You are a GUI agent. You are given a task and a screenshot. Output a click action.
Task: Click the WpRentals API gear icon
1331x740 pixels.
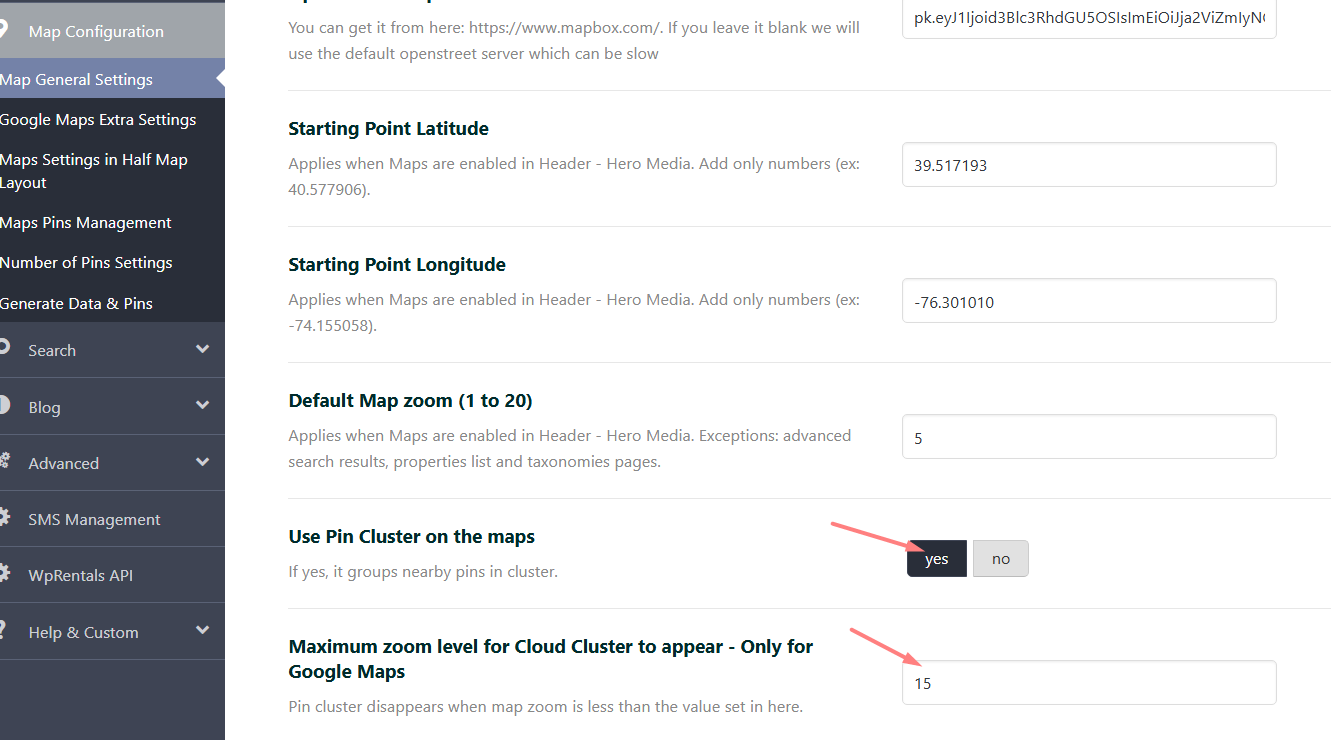coord(4,574)
